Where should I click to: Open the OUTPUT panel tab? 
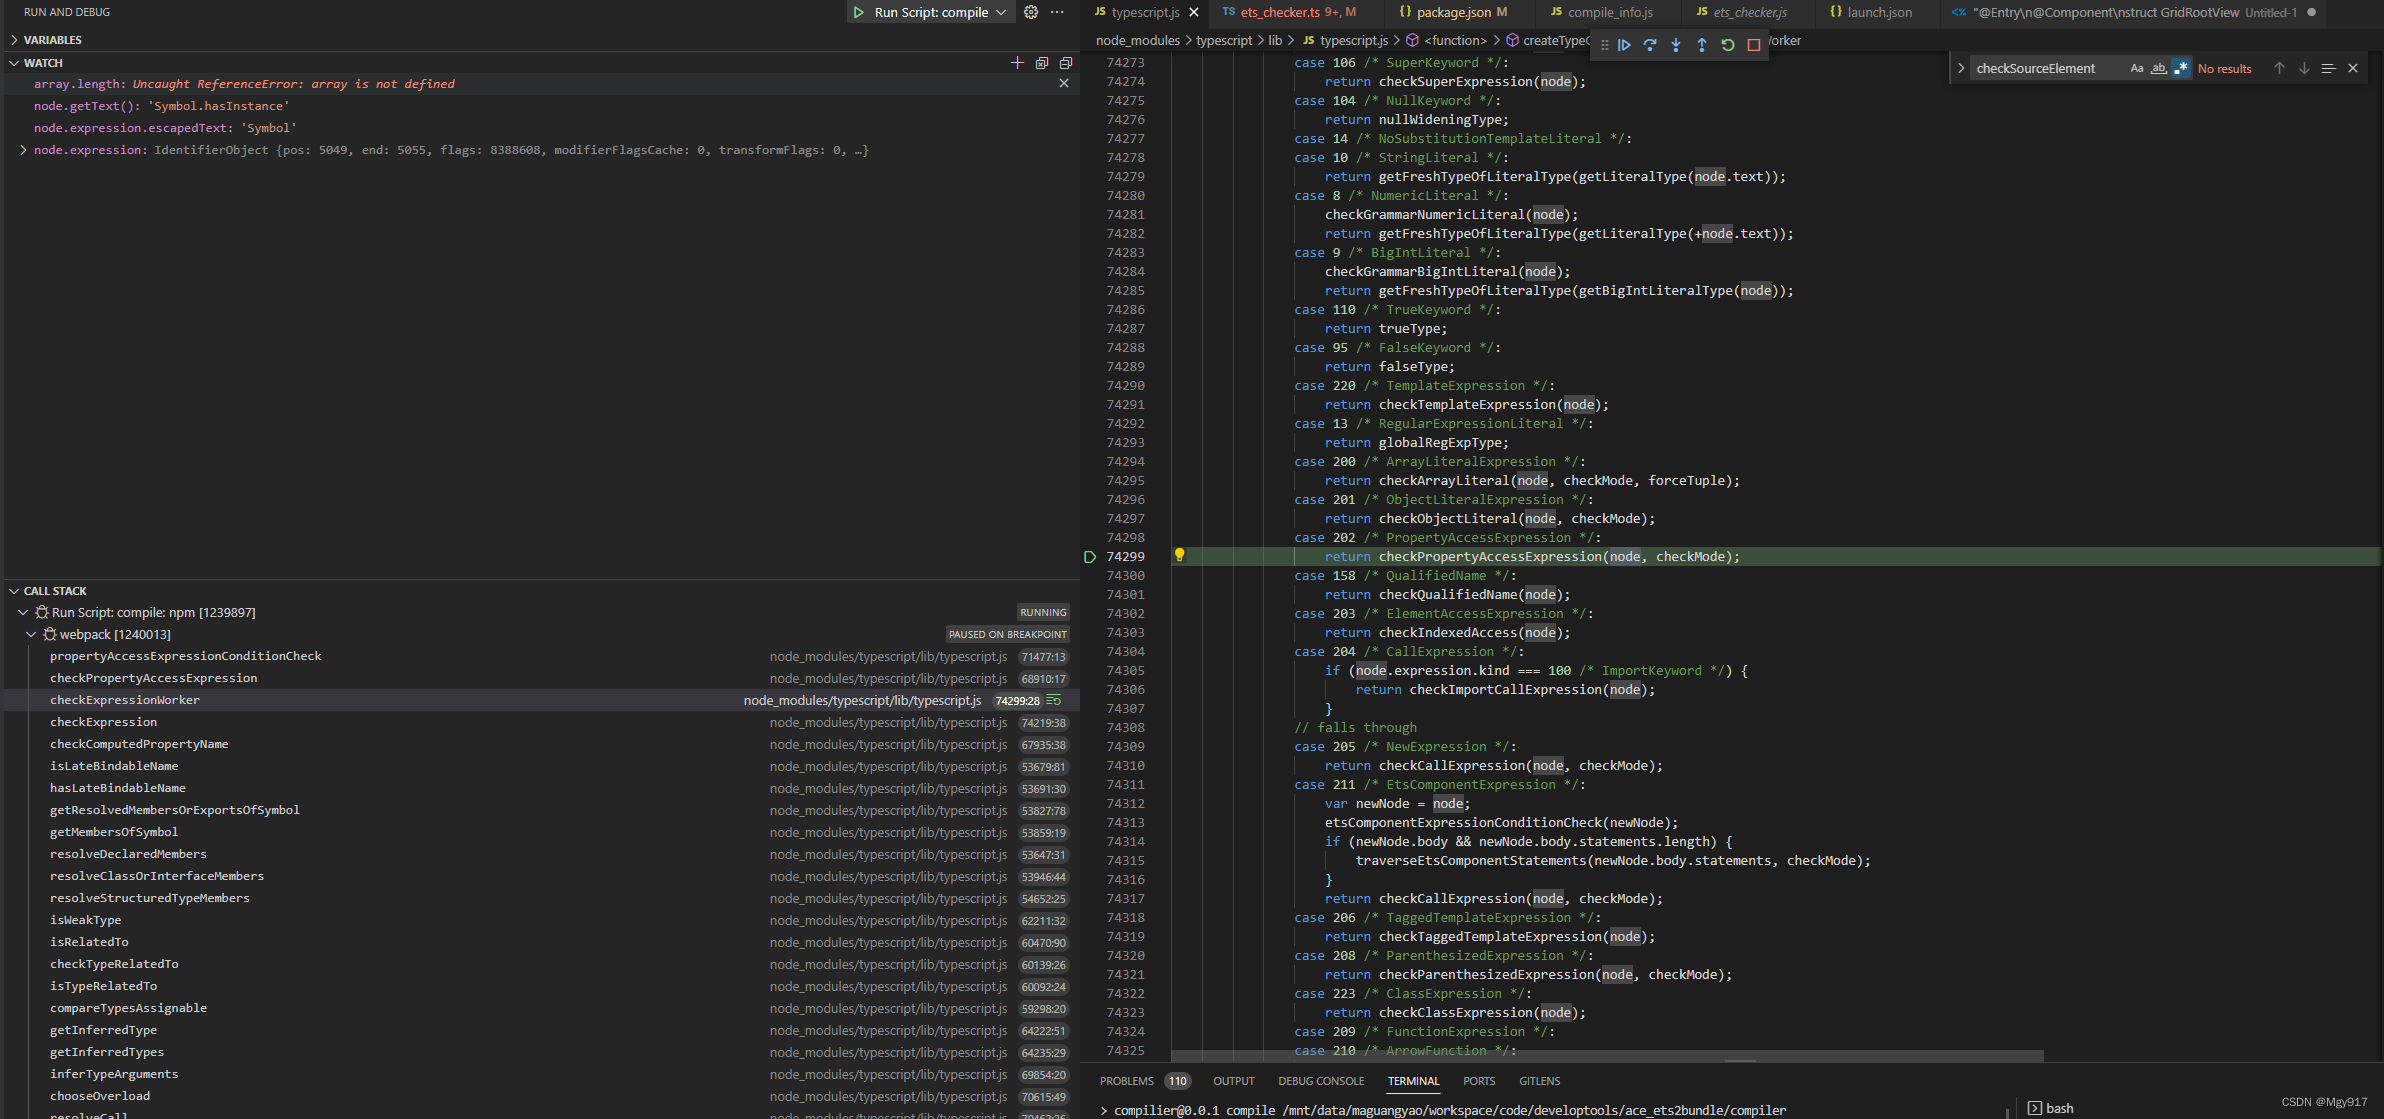click(1233, 1081)
